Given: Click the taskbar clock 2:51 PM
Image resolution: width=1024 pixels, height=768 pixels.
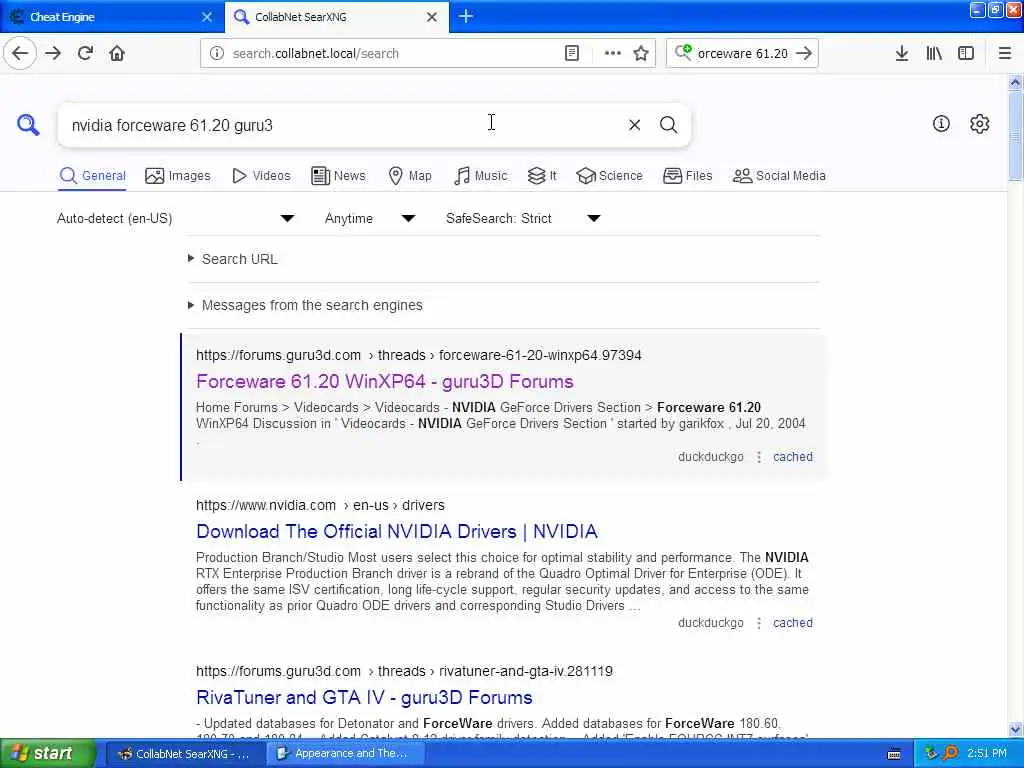Looking at the screenshot, I should pyautogui.click(x=987, y=753).
